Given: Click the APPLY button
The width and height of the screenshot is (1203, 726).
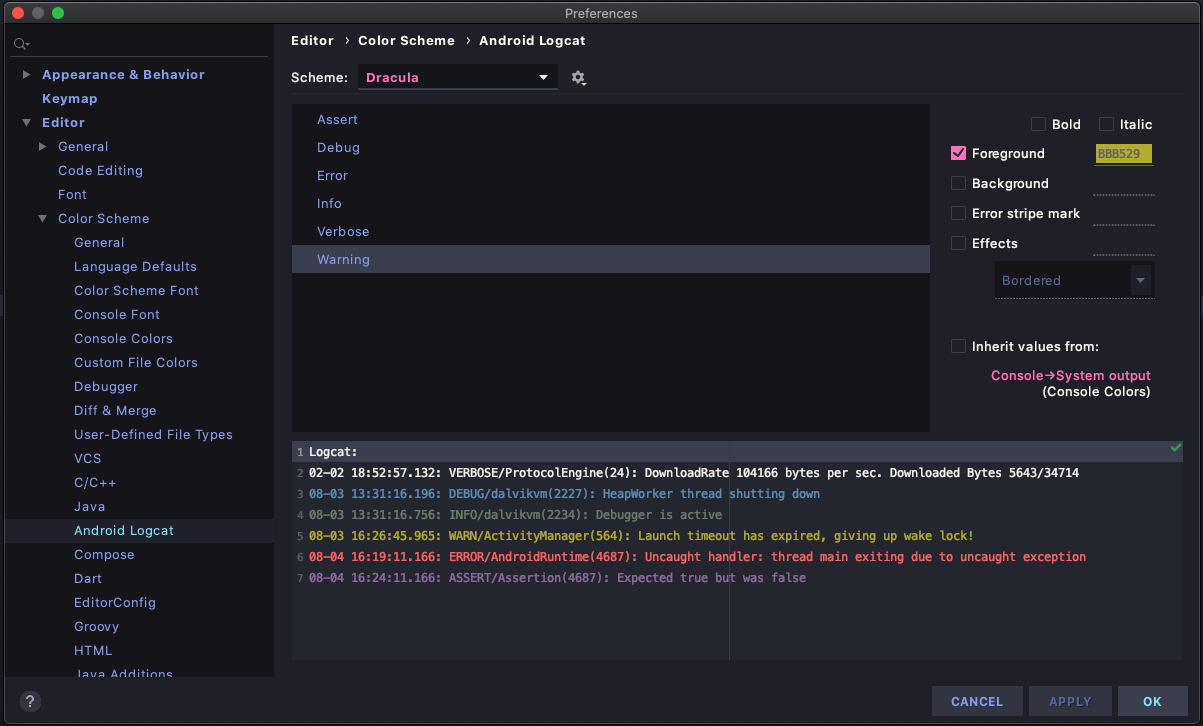Looking at the screenshot, I should click(1070, 701).
